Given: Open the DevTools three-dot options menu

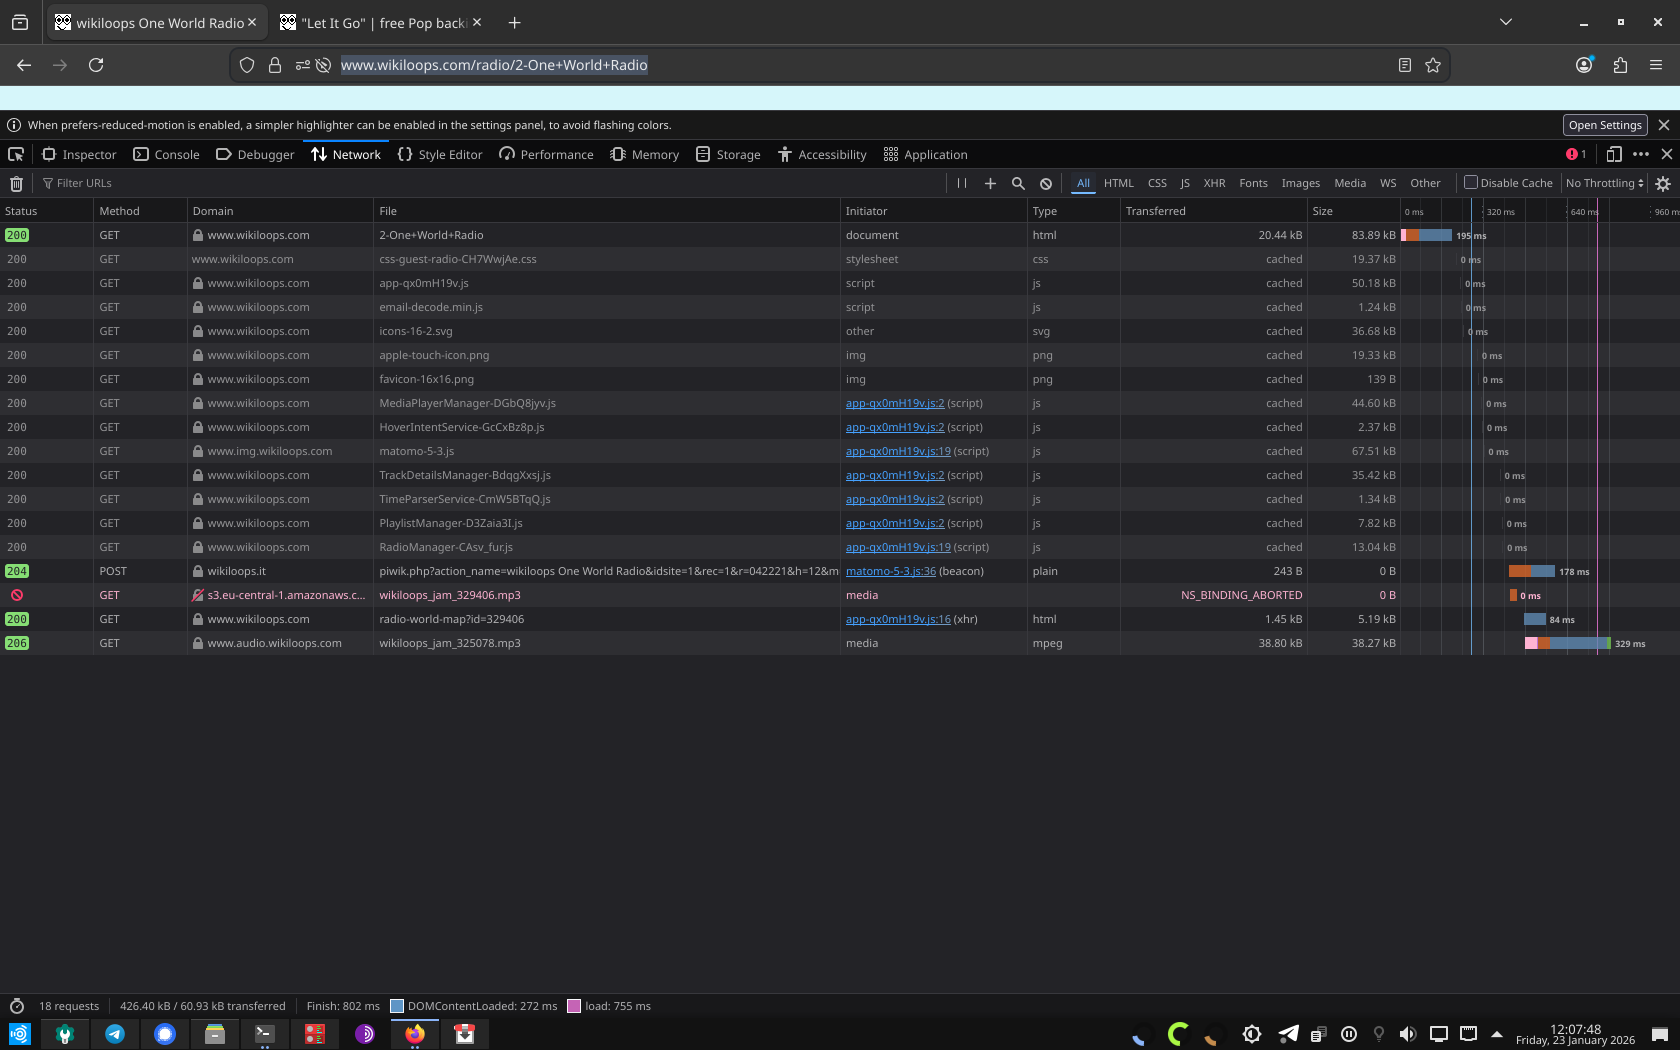Looking at the screenshot, I should point(1640,154).
